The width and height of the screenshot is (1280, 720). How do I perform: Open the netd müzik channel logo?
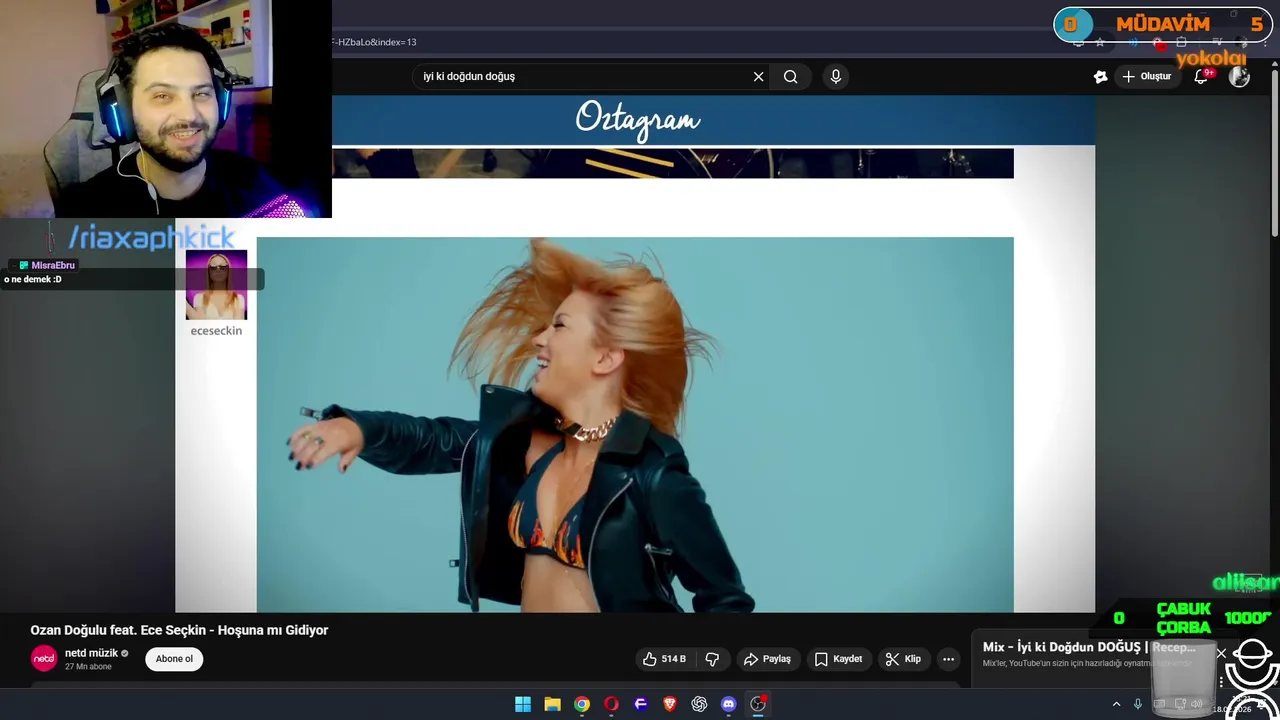44,659
